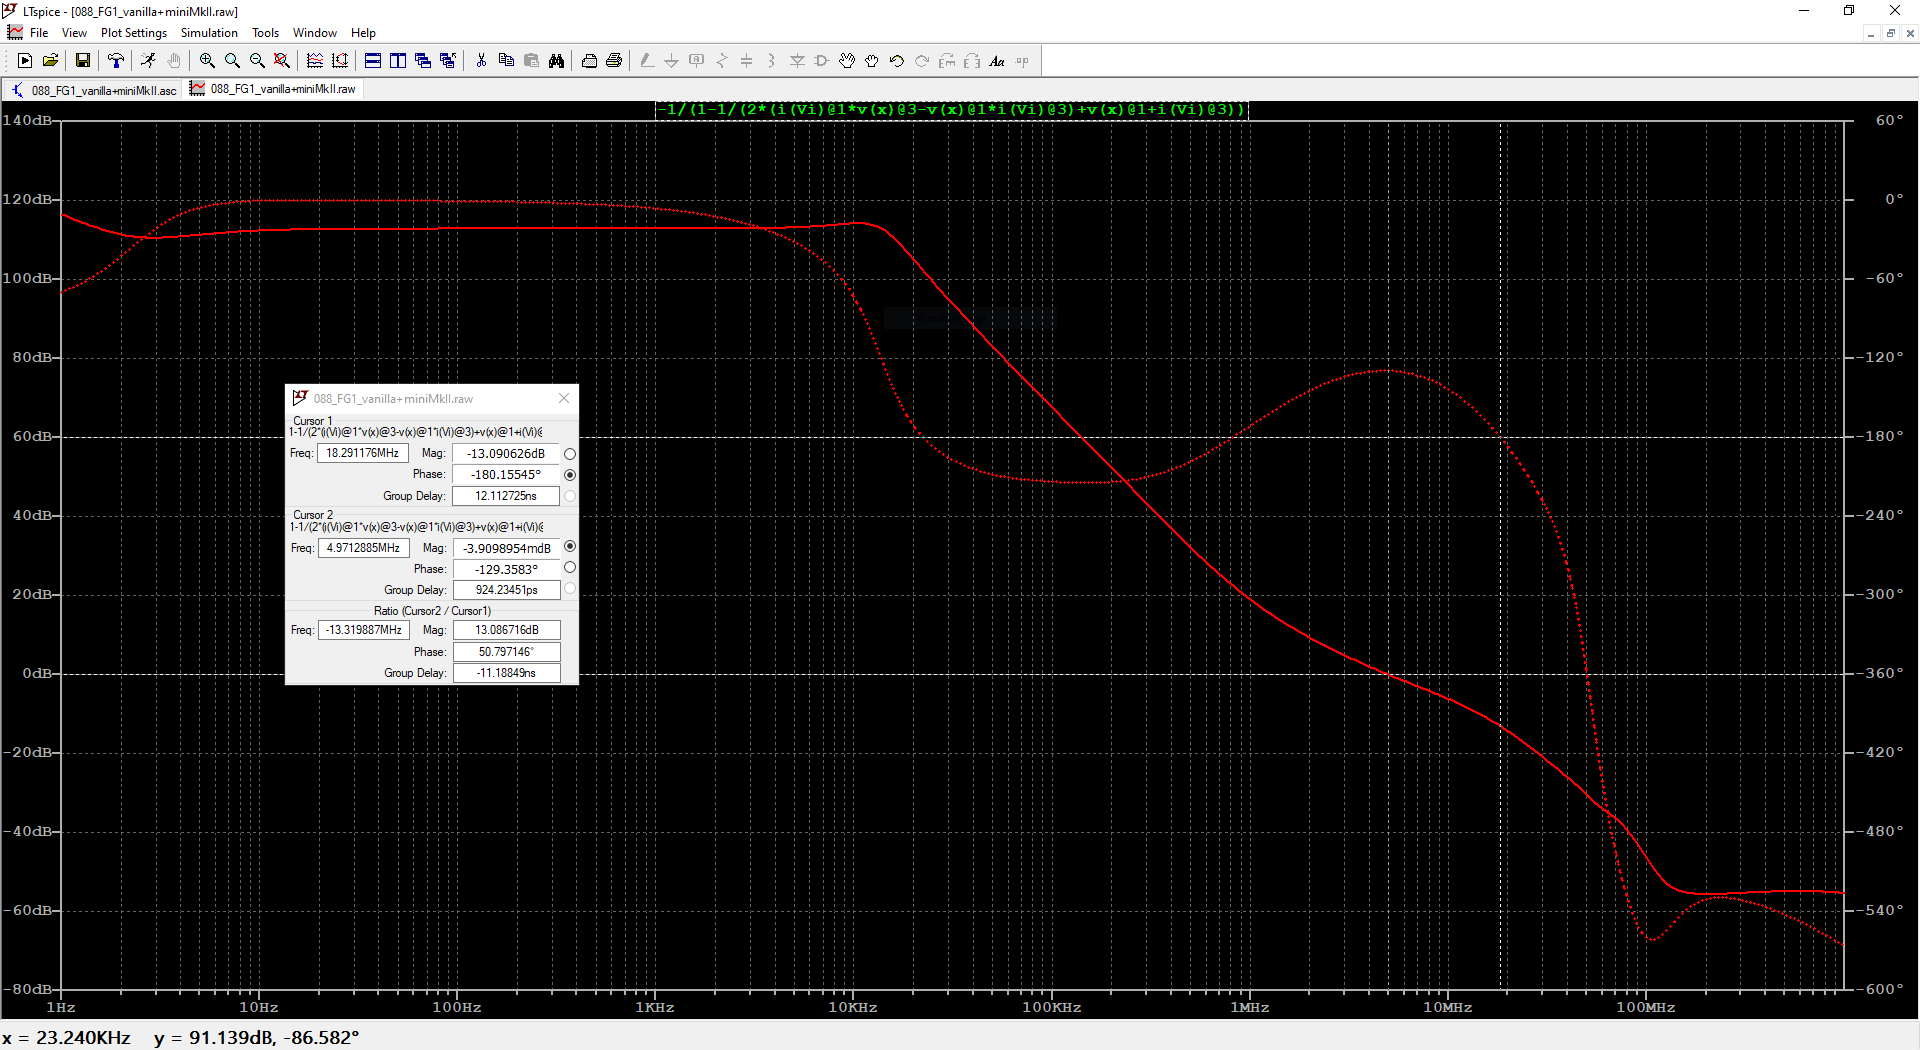Image resolution: width=1920 pixels, height=1050 pixels.
Task: Open the Help menu
Action: click(363, 33)
